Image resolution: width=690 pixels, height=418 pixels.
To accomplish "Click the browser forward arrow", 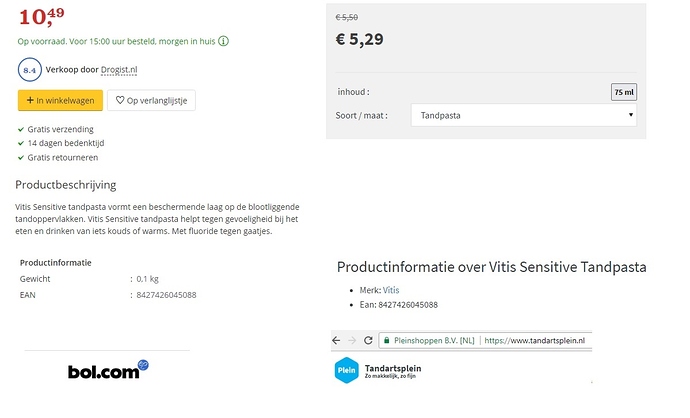I will pos(352,341).
